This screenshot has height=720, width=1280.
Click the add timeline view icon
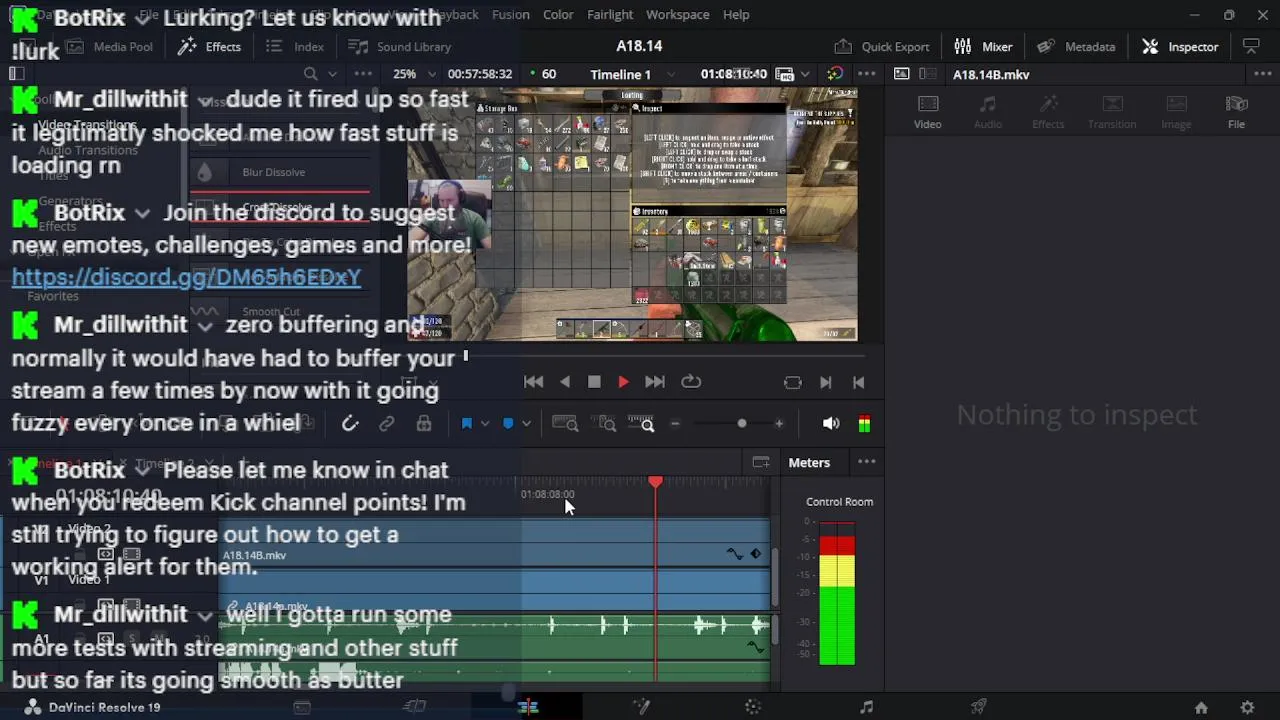click(761, 462)
